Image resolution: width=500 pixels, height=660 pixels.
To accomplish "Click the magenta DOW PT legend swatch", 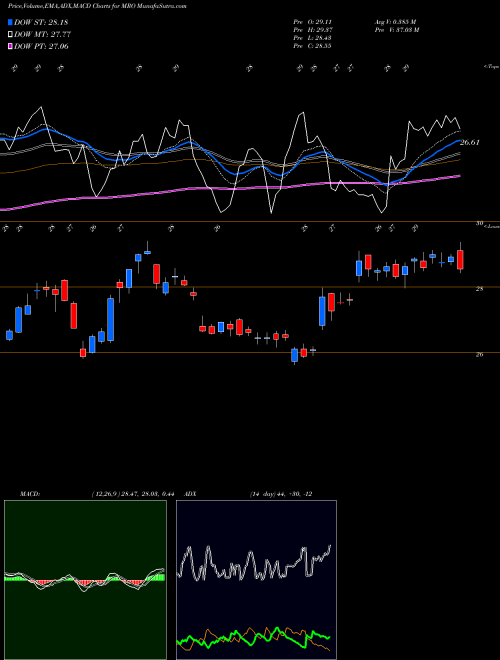I will (x=10, y=46).
